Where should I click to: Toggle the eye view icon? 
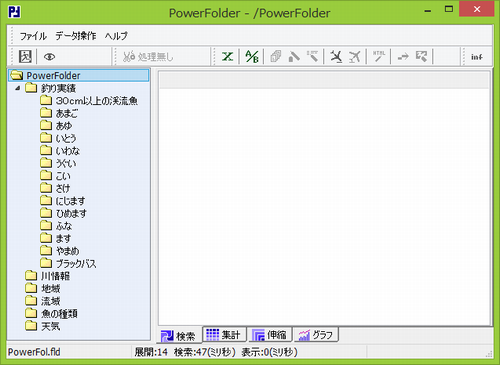tap(49, 57)
